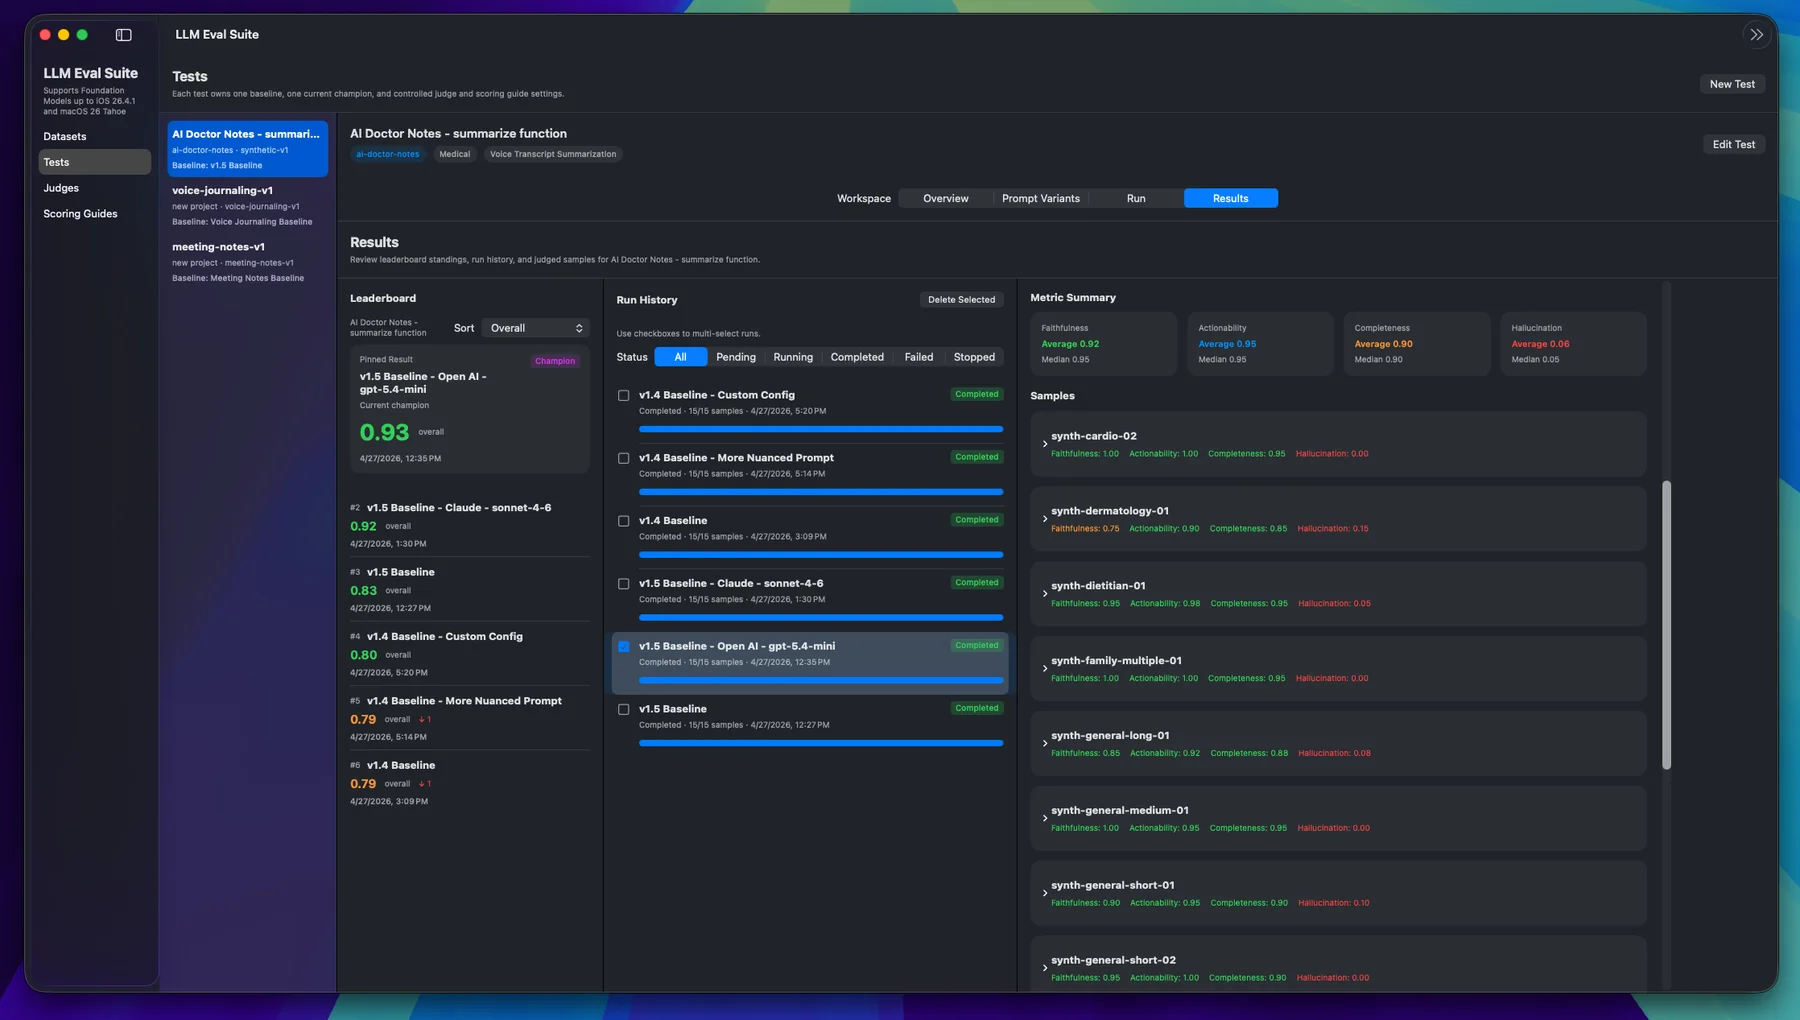
Task: Select the AI Doctor Notes test
Action: pyautogui.click(x=247, y=149)
